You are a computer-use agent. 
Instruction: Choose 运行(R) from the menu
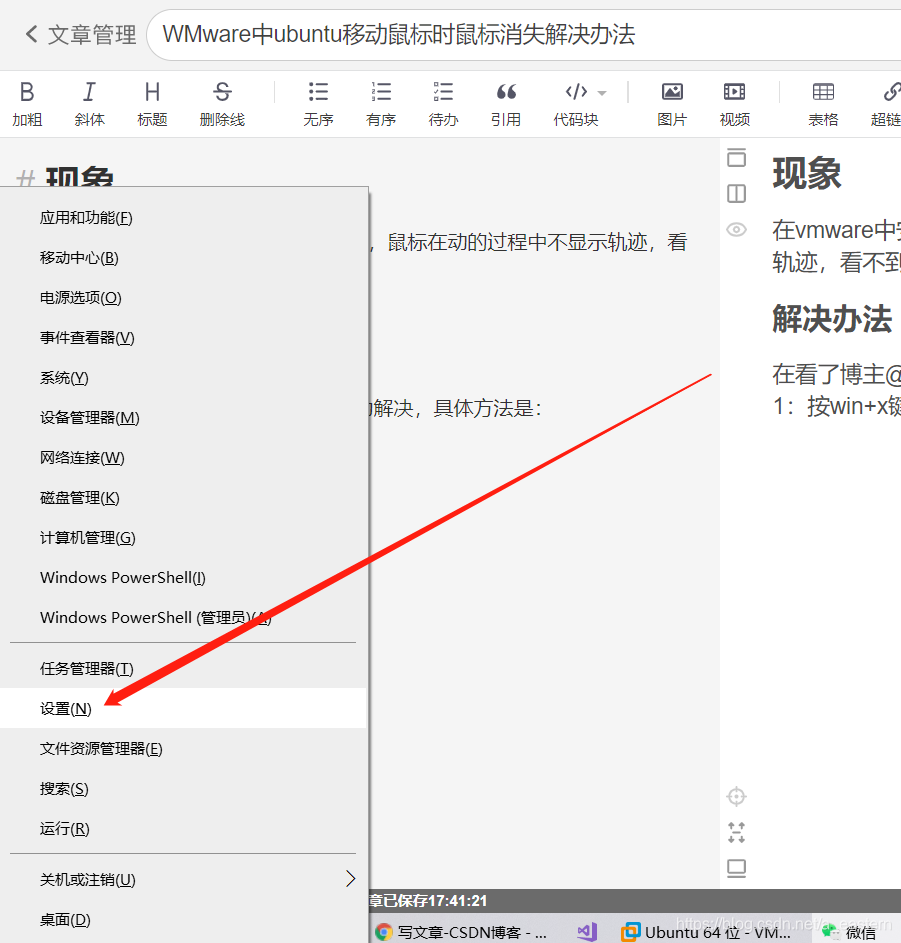183,829
